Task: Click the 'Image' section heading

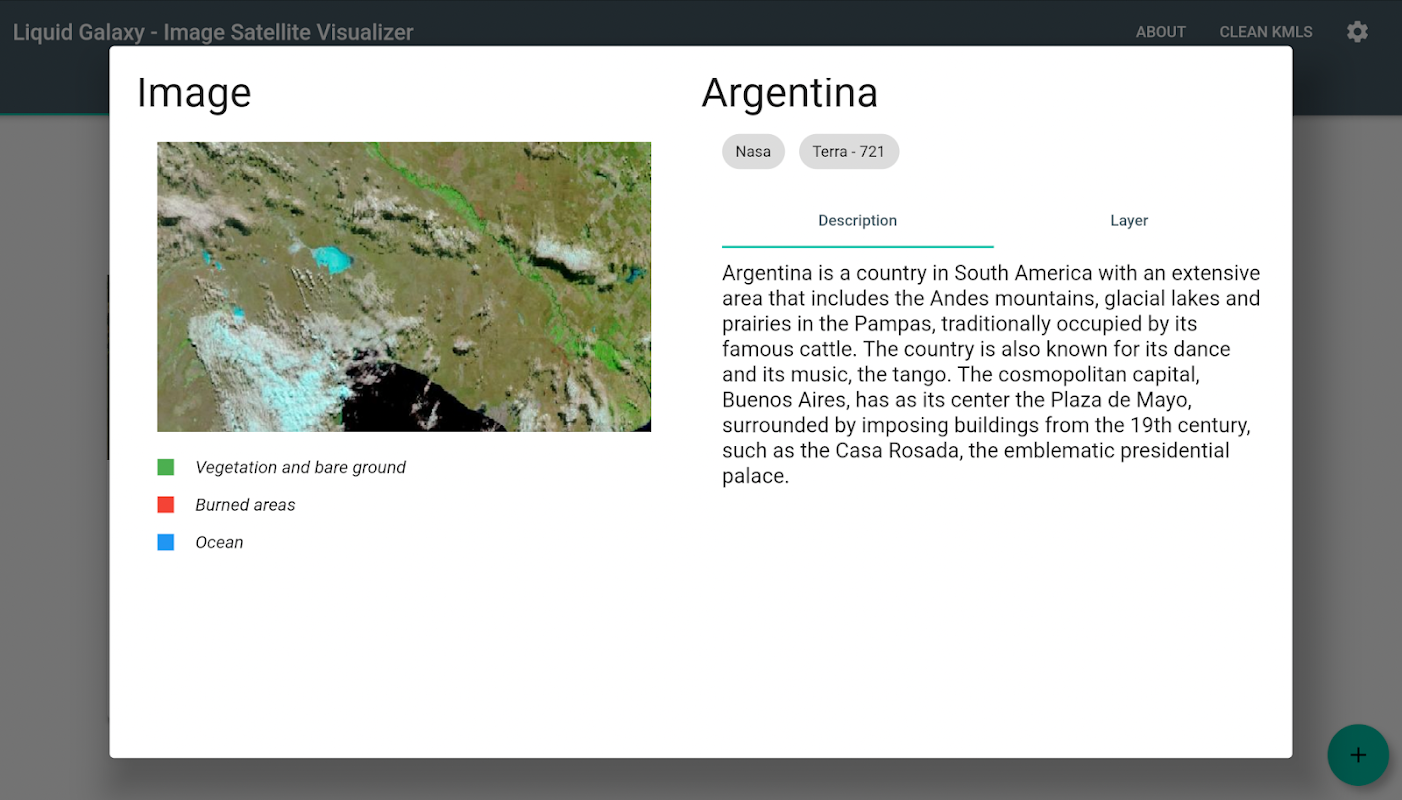Action: [194, 93]
